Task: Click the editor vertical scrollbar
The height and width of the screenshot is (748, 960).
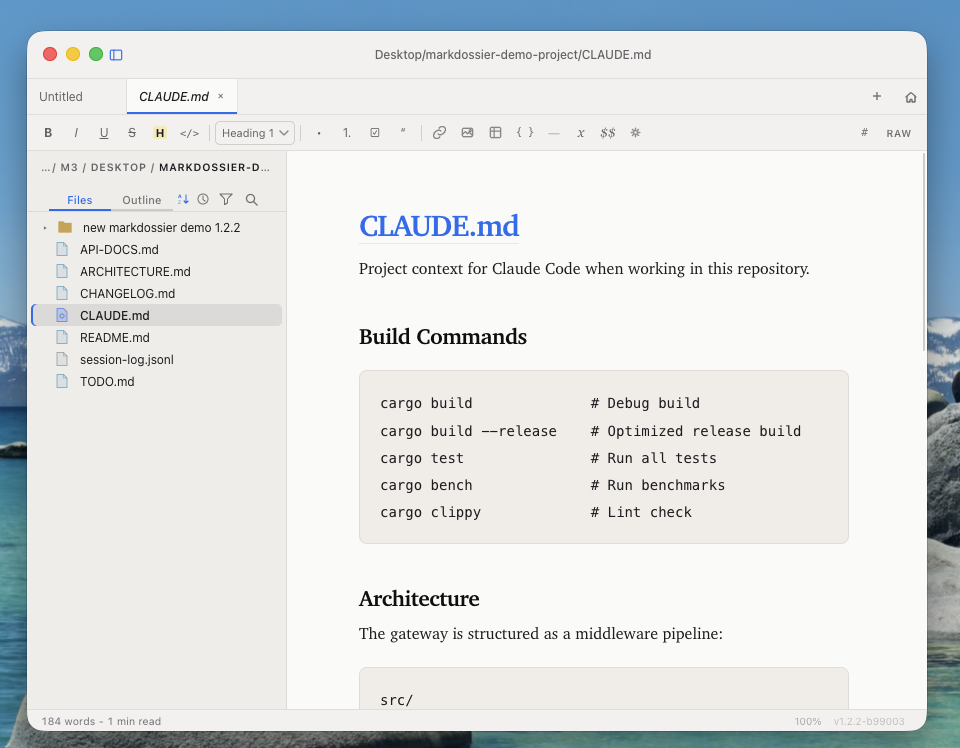Action: click(x=924, y=252)
